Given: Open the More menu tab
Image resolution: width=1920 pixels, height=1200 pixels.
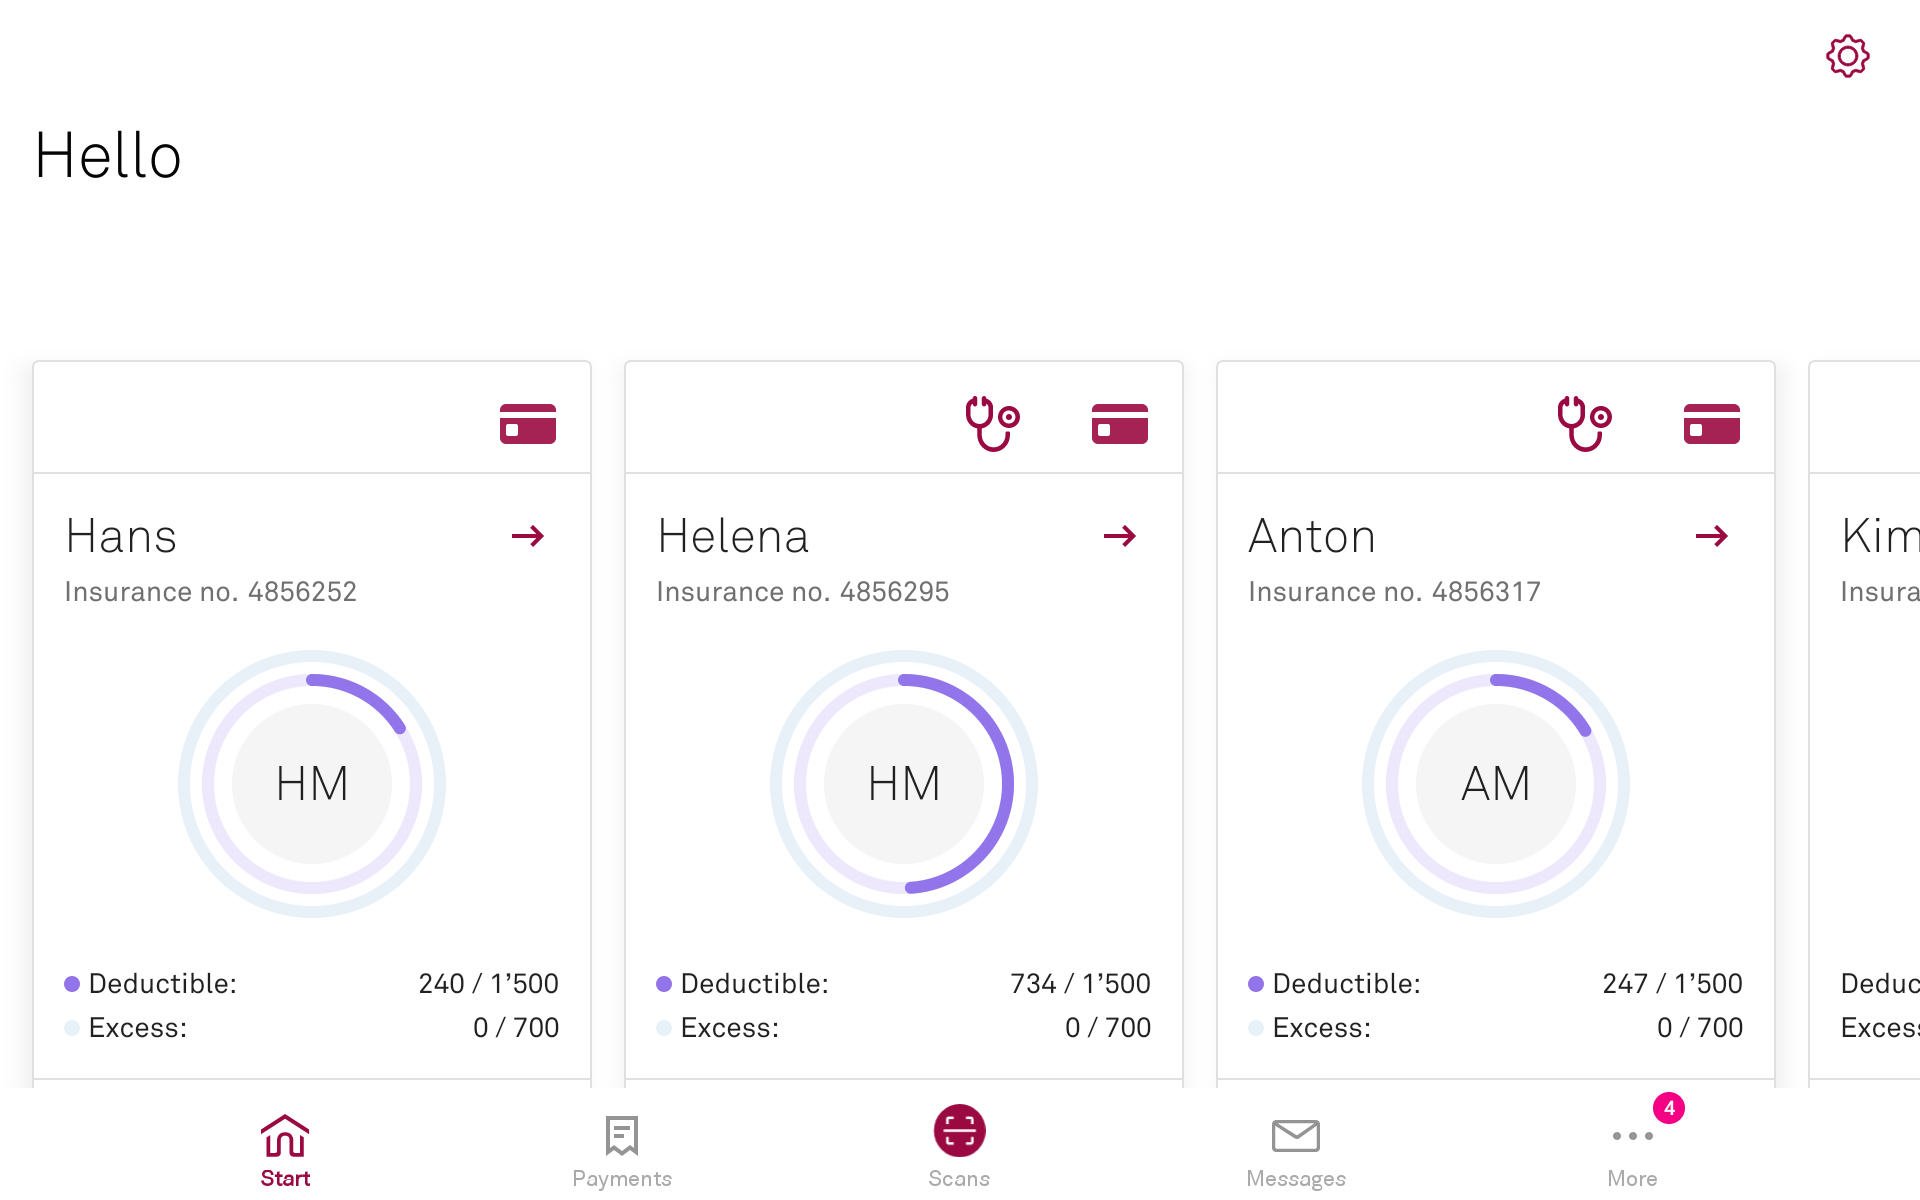Looking at the screenshot, I should pos(1632,1150).
